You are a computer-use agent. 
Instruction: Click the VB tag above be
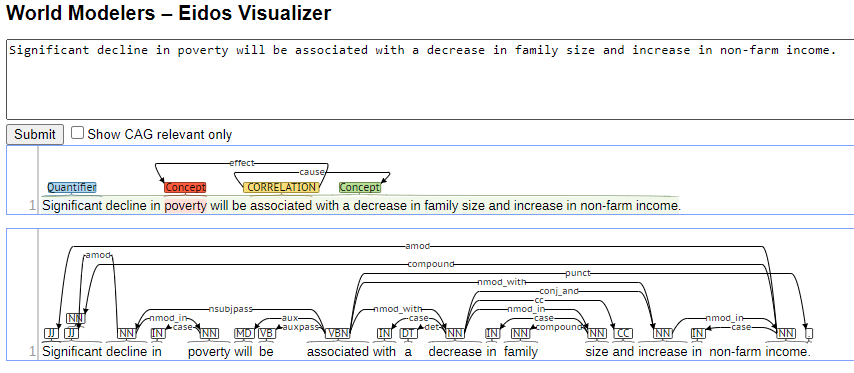coord(267,333)
